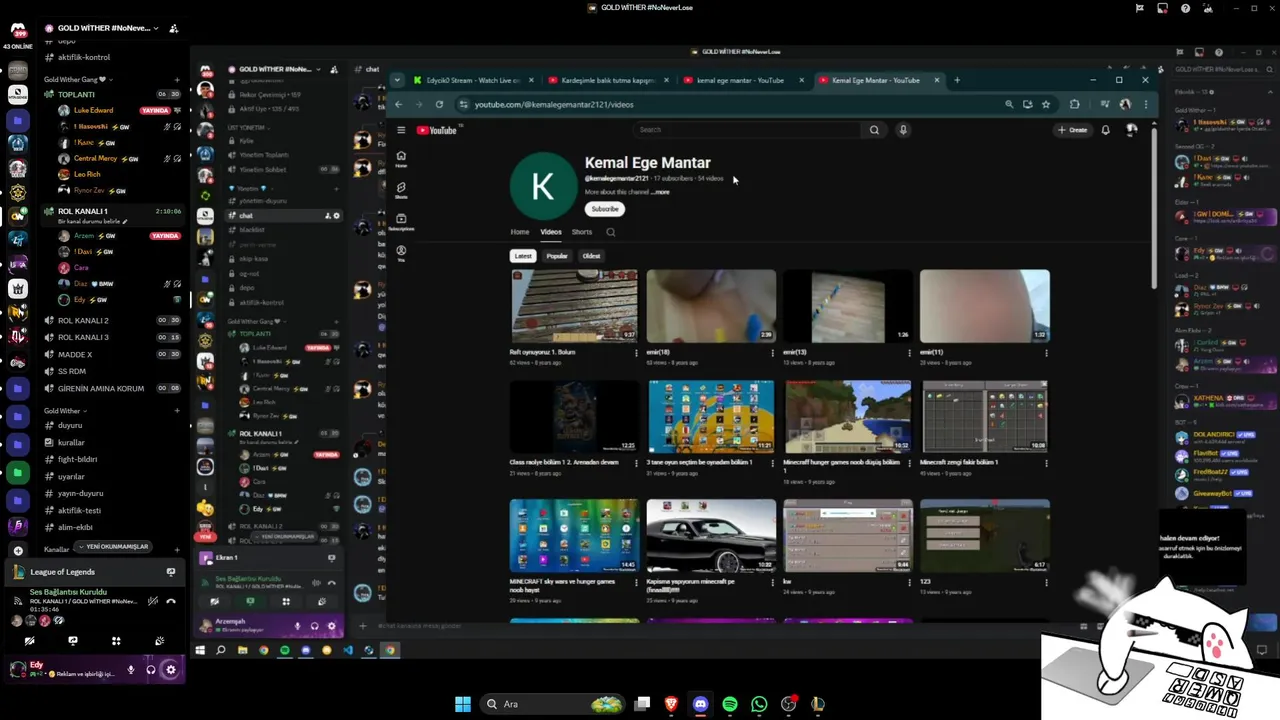1280x720 pixels.
Task: Search within channel magnifier icon
Action: point(611,232)
